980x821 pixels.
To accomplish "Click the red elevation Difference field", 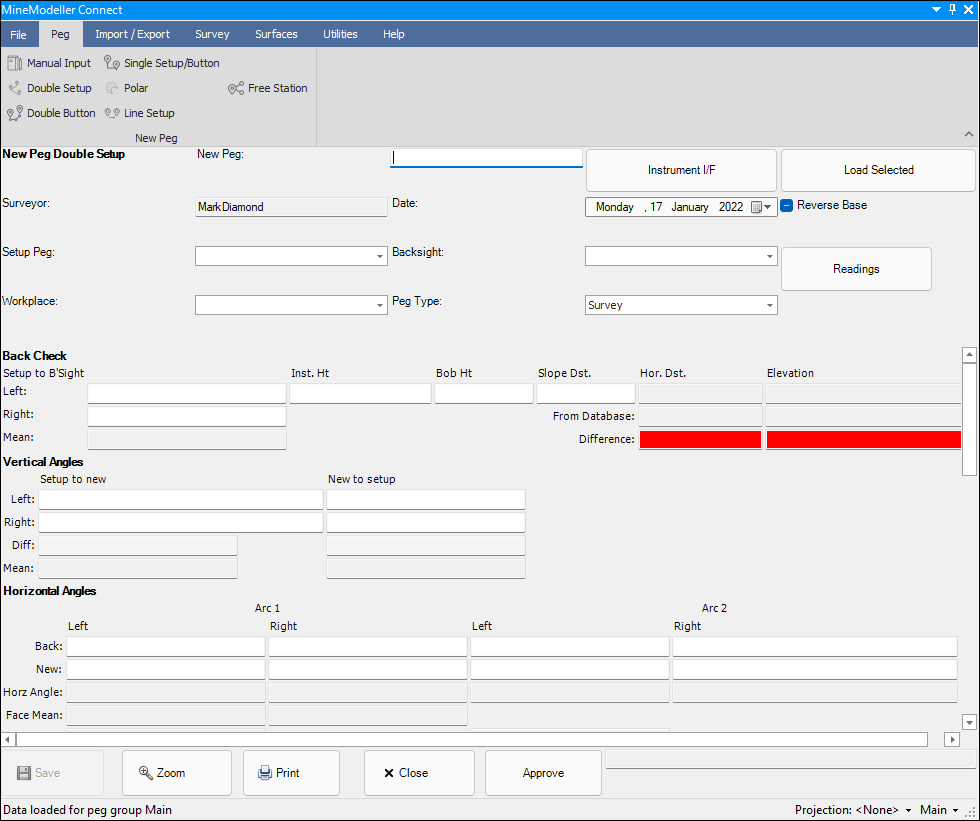I will (863, 439).
